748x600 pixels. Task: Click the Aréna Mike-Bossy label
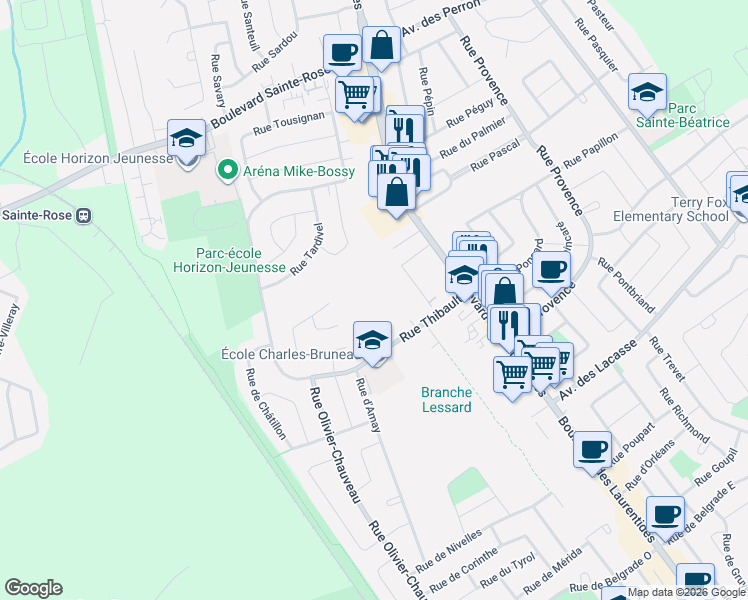pos(299,172)
